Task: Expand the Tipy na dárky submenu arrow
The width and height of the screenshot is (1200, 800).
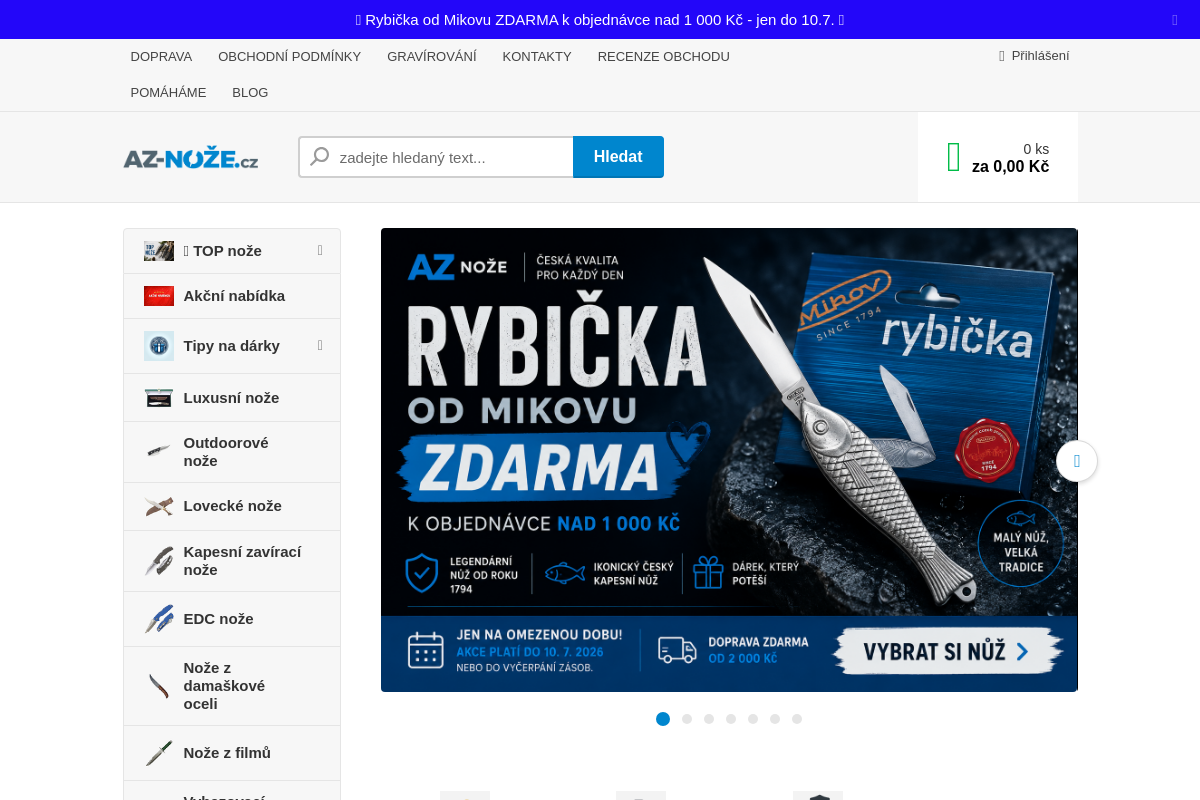Action: point(320,345)
